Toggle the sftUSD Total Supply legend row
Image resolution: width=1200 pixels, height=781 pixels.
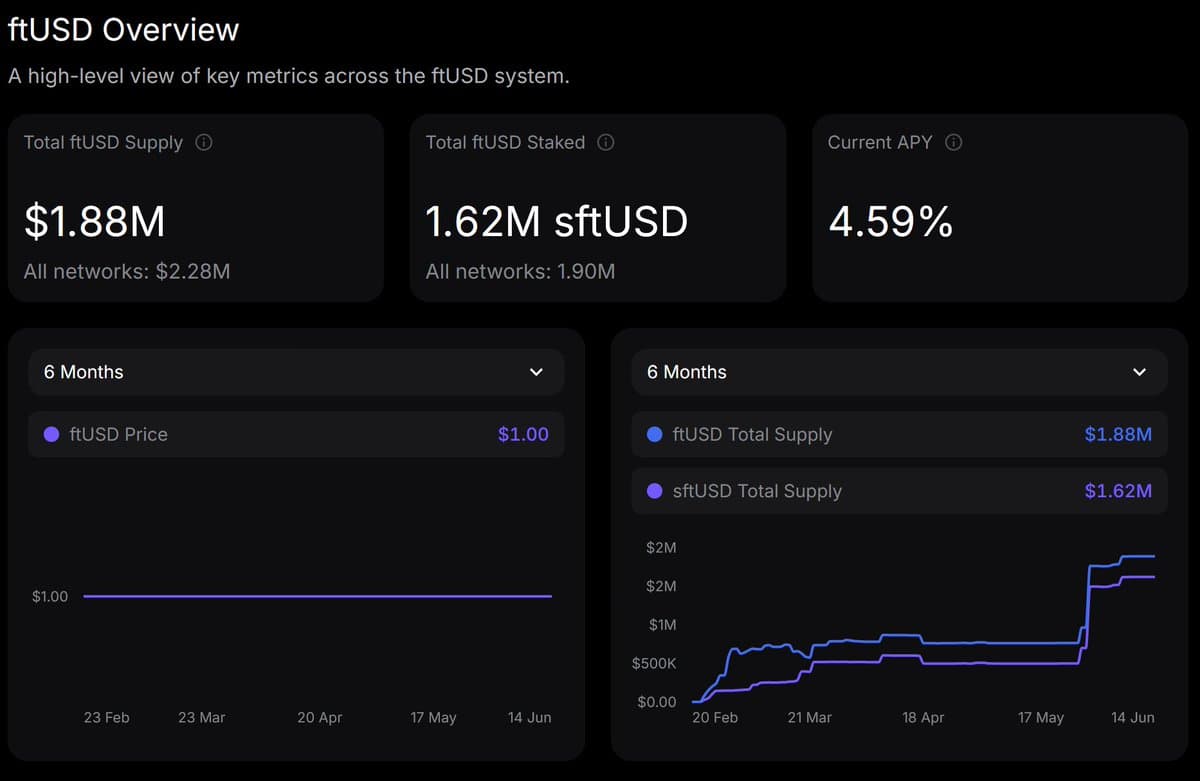(x=899, y=491)
